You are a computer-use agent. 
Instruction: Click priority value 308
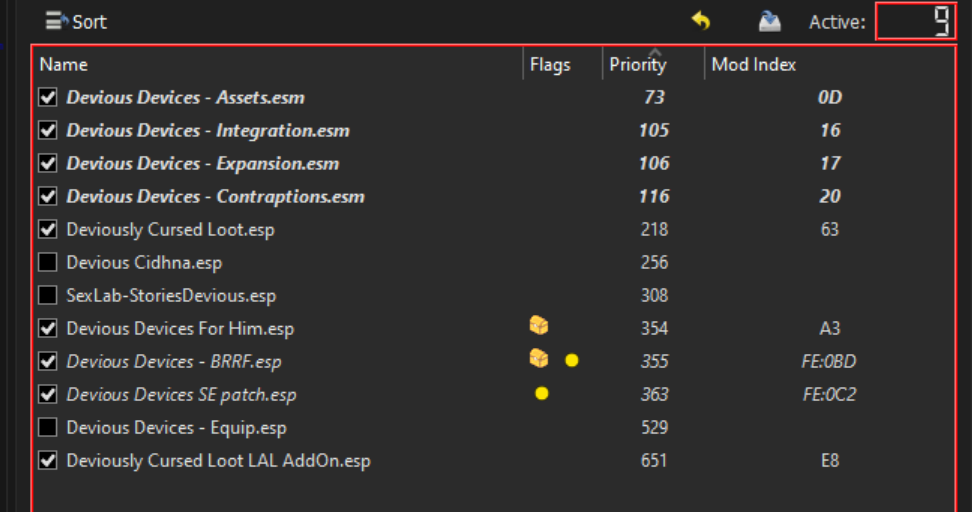654,295
